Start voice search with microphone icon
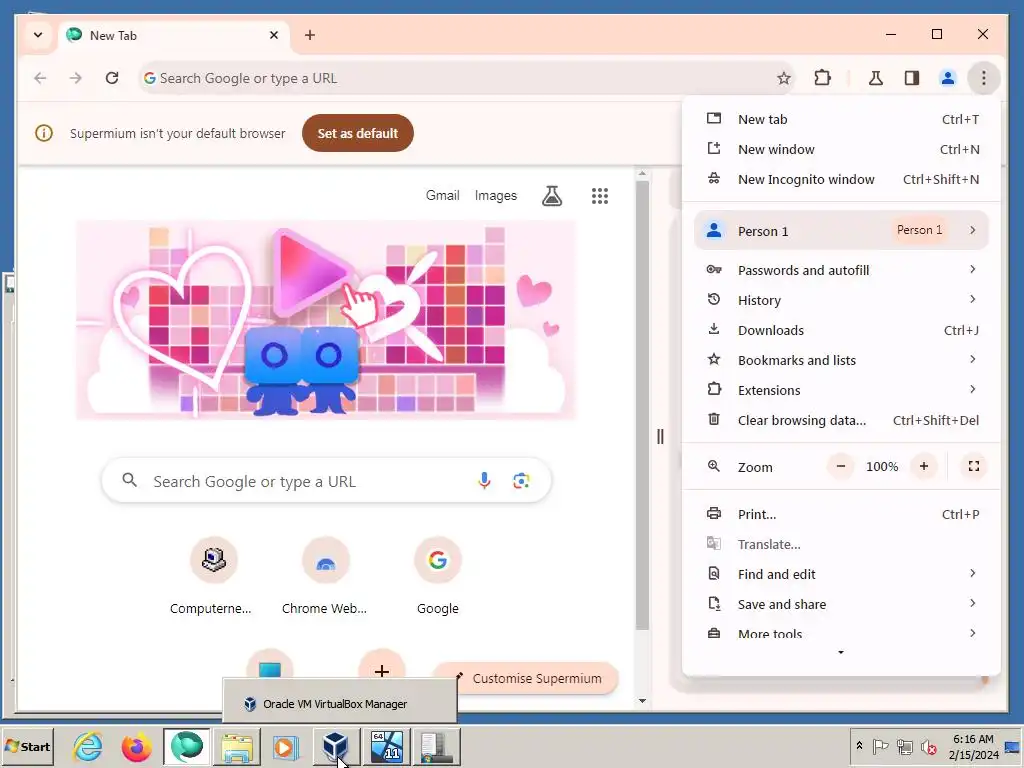Viewport: 1024px width, 768px height. point(484,481)
